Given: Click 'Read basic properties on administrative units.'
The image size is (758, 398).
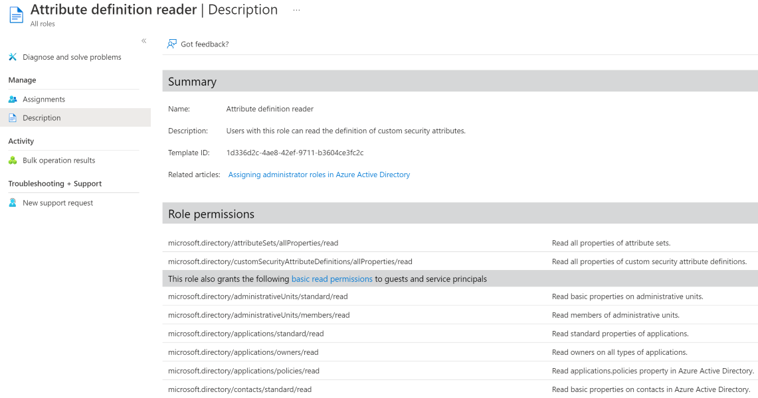Looking at the screenshot, I should pyautogui.click(x=627, y=296).
